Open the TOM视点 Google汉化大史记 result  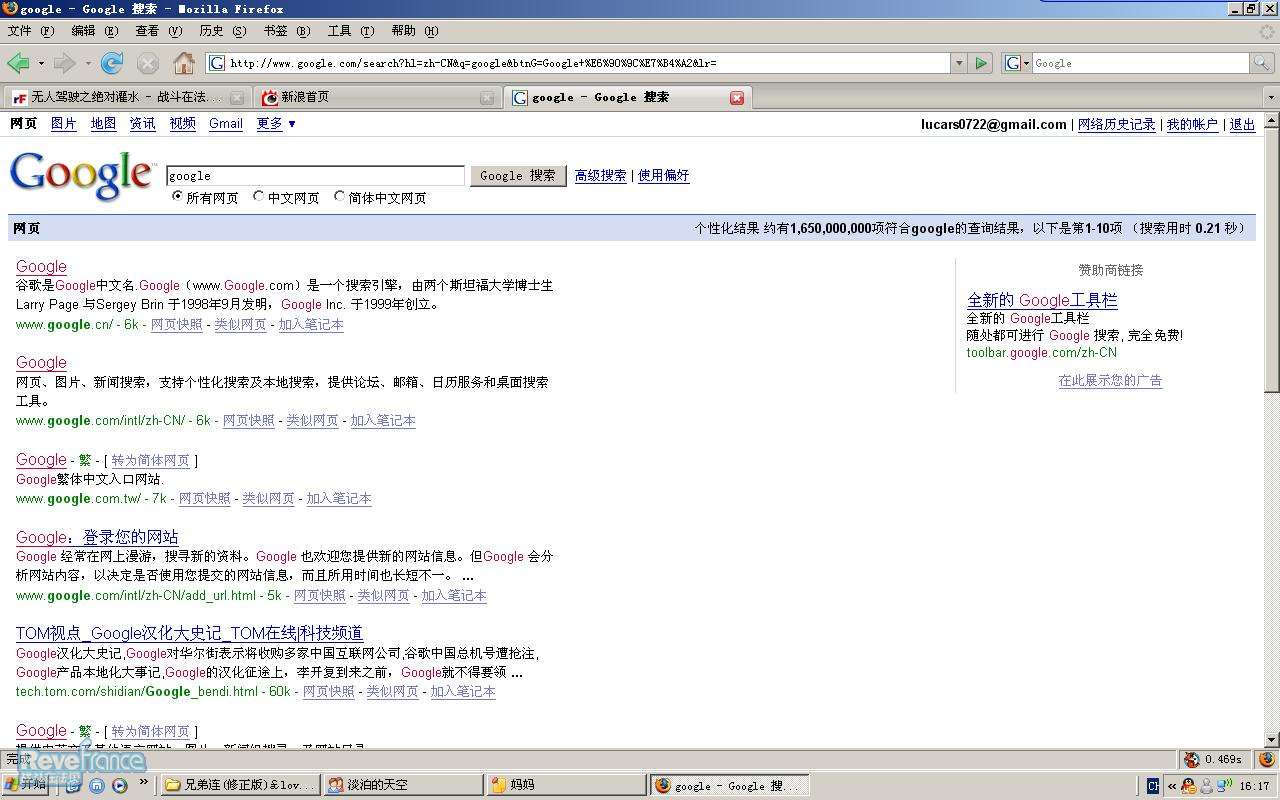click(x=189, y=633)
